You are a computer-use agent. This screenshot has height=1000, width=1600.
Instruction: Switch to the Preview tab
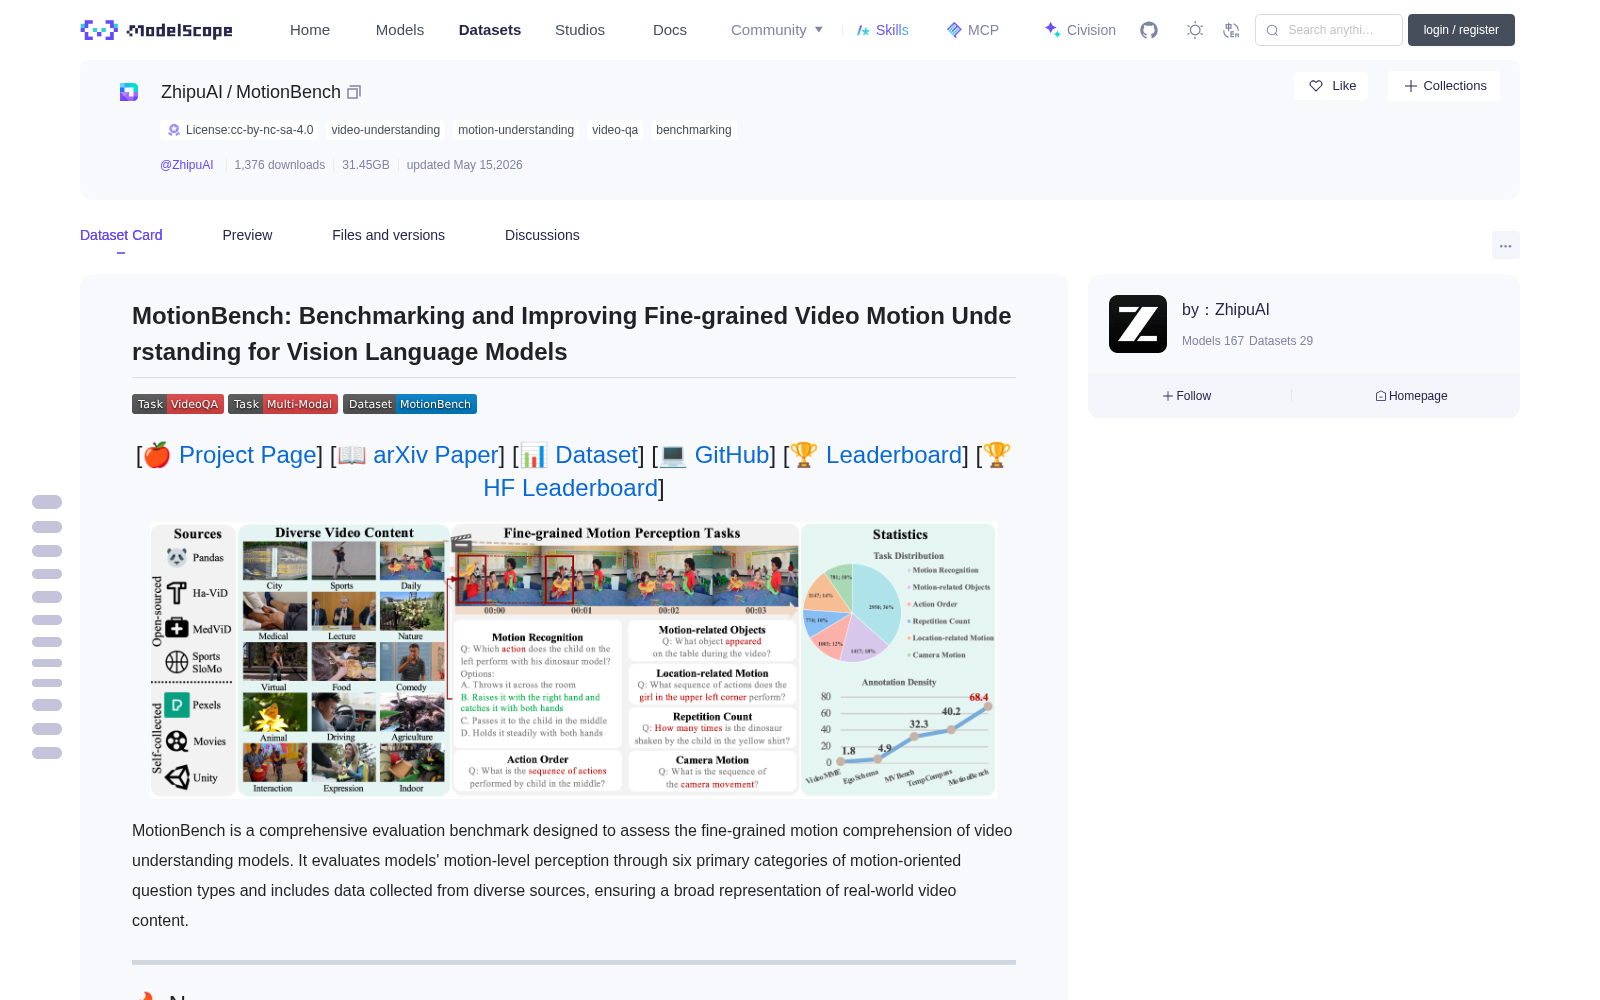click(247, 235)
